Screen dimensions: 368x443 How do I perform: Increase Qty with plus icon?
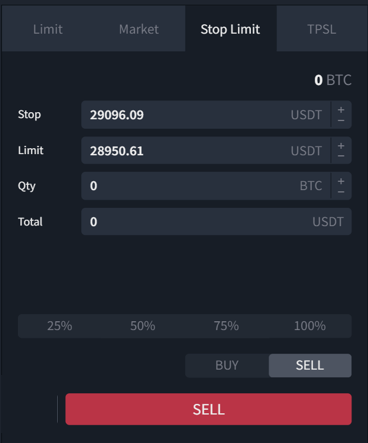(341, 181)
